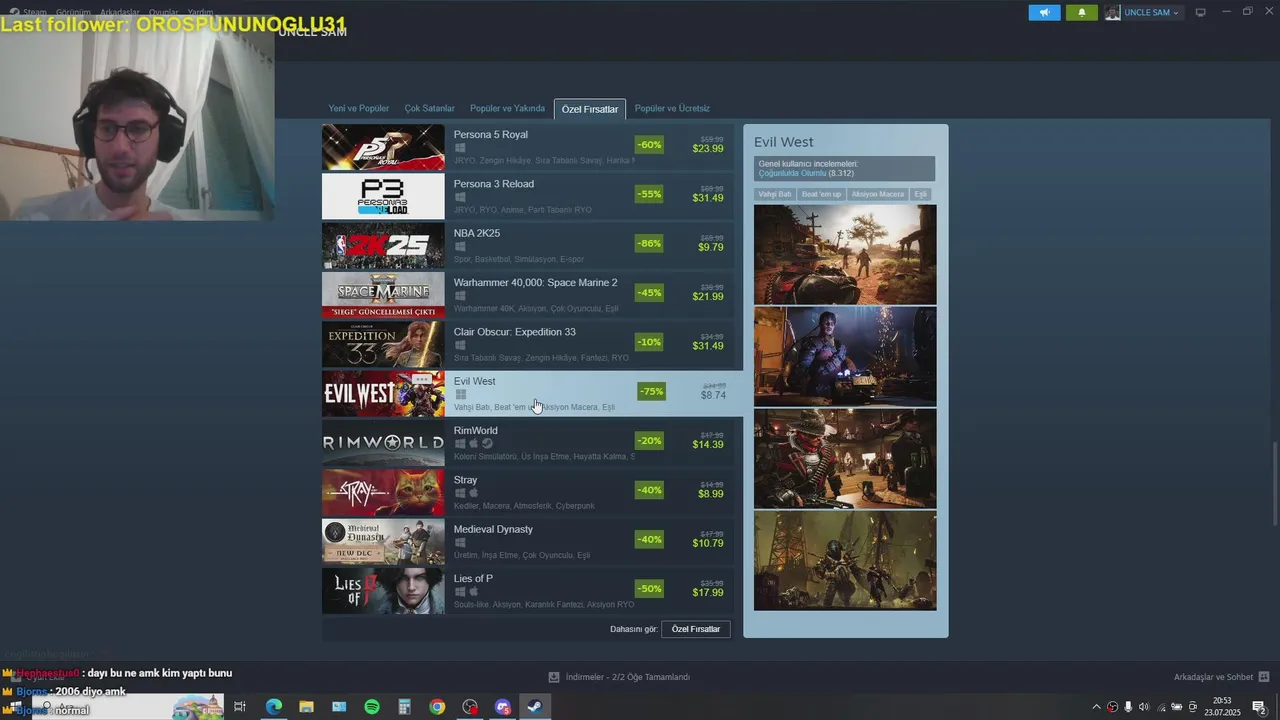This screenshot has height=720, width=1280.
Task: Click the Beat 'em up tag in preview panel
Action: tap(821, 194)
